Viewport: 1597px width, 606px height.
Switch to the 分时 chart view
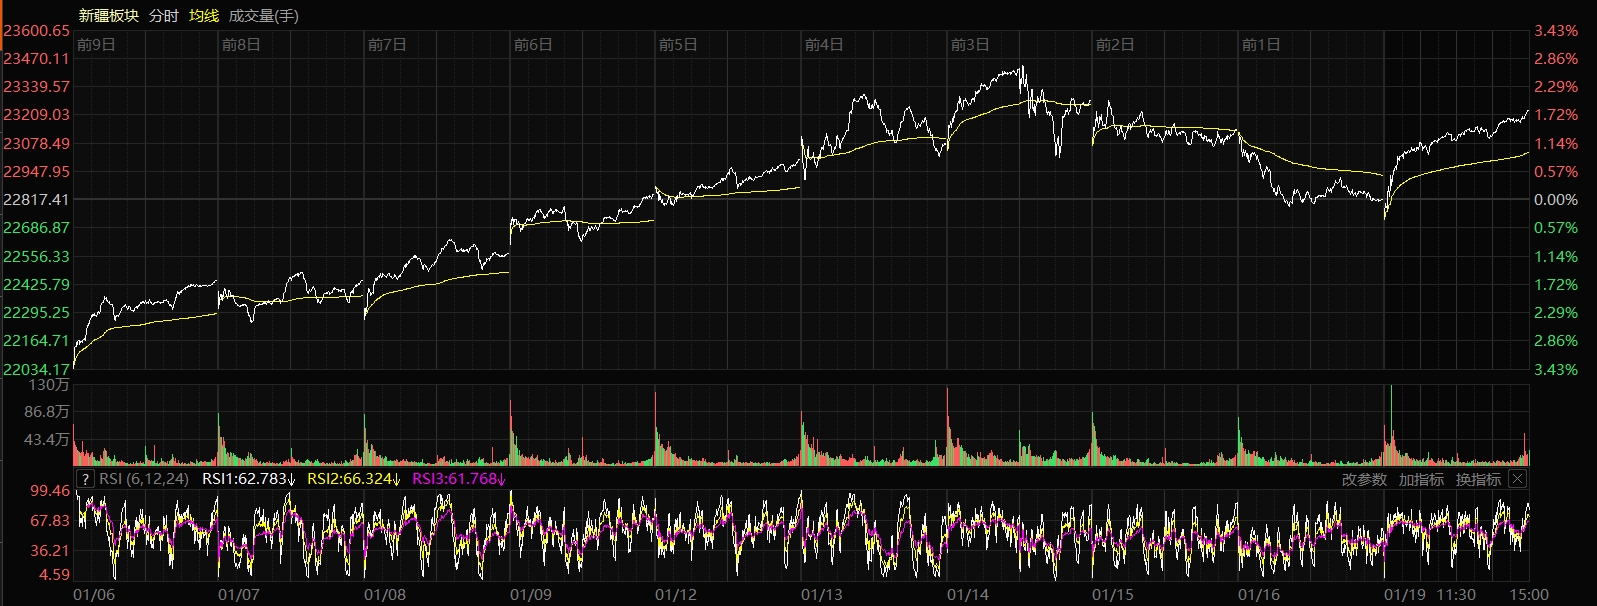click(163, 15)
